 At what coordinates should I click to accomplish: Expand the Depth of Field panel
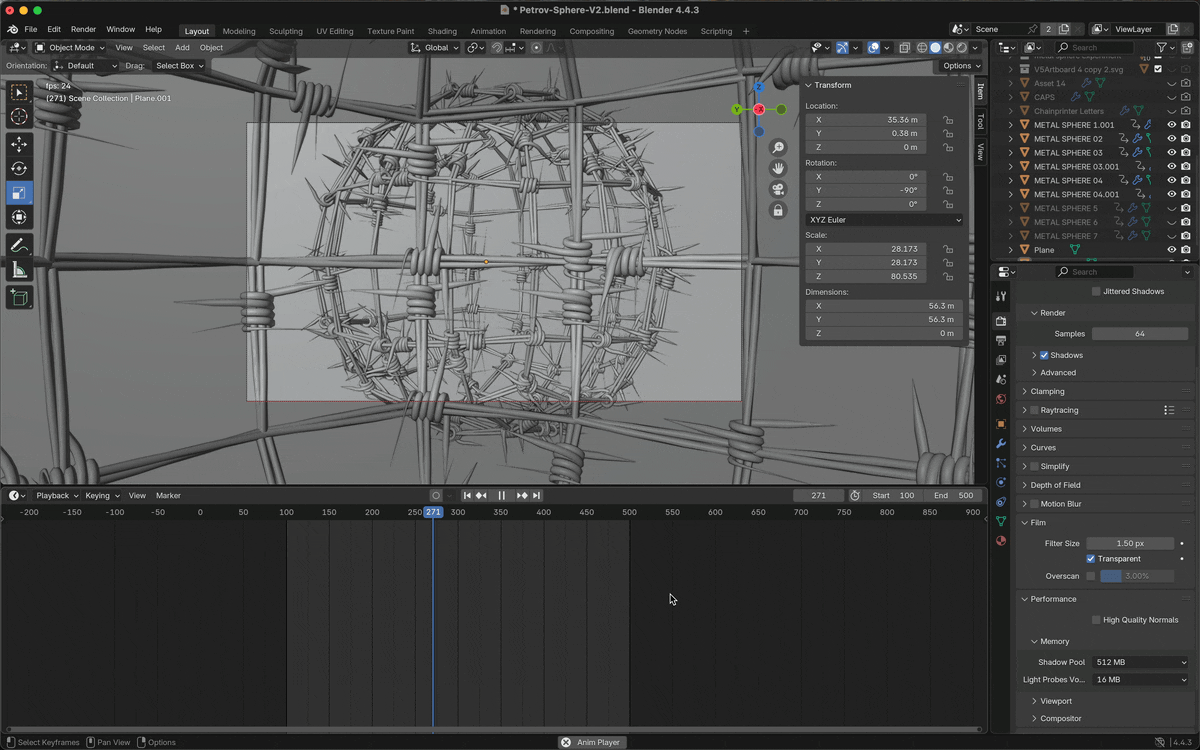tap(1055, 485)
